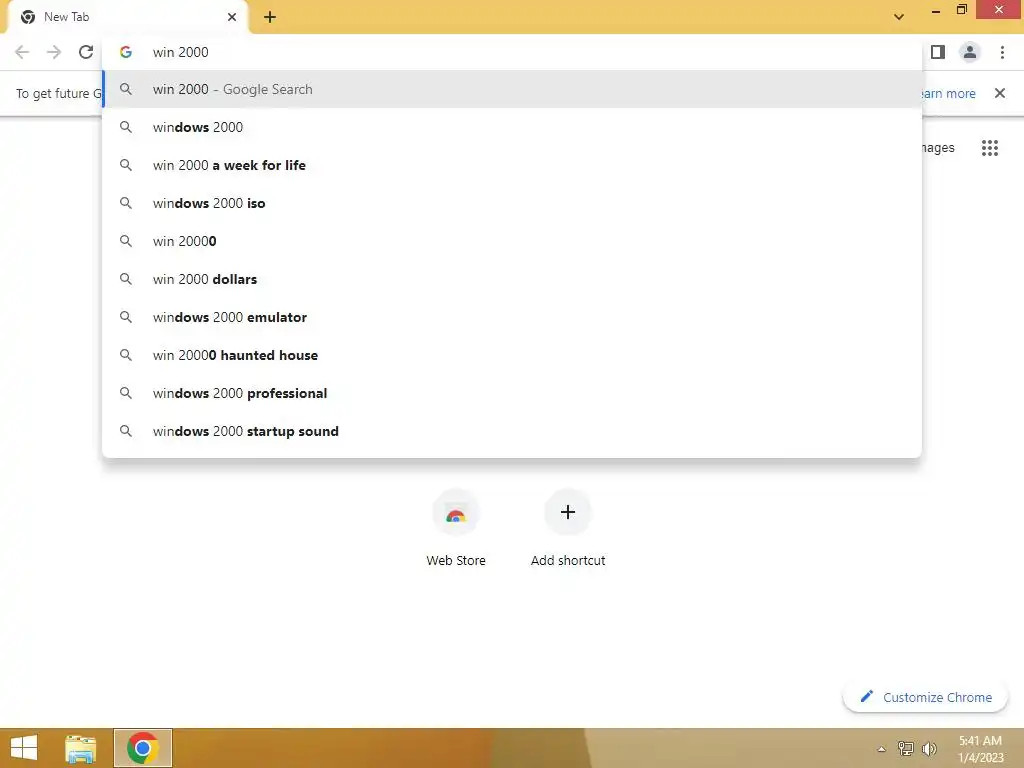The width and height of the screenshot is (1024, 768).
Task: Select suggestion 'win 20000 haunted house'
Action: [x=512, y=355]
